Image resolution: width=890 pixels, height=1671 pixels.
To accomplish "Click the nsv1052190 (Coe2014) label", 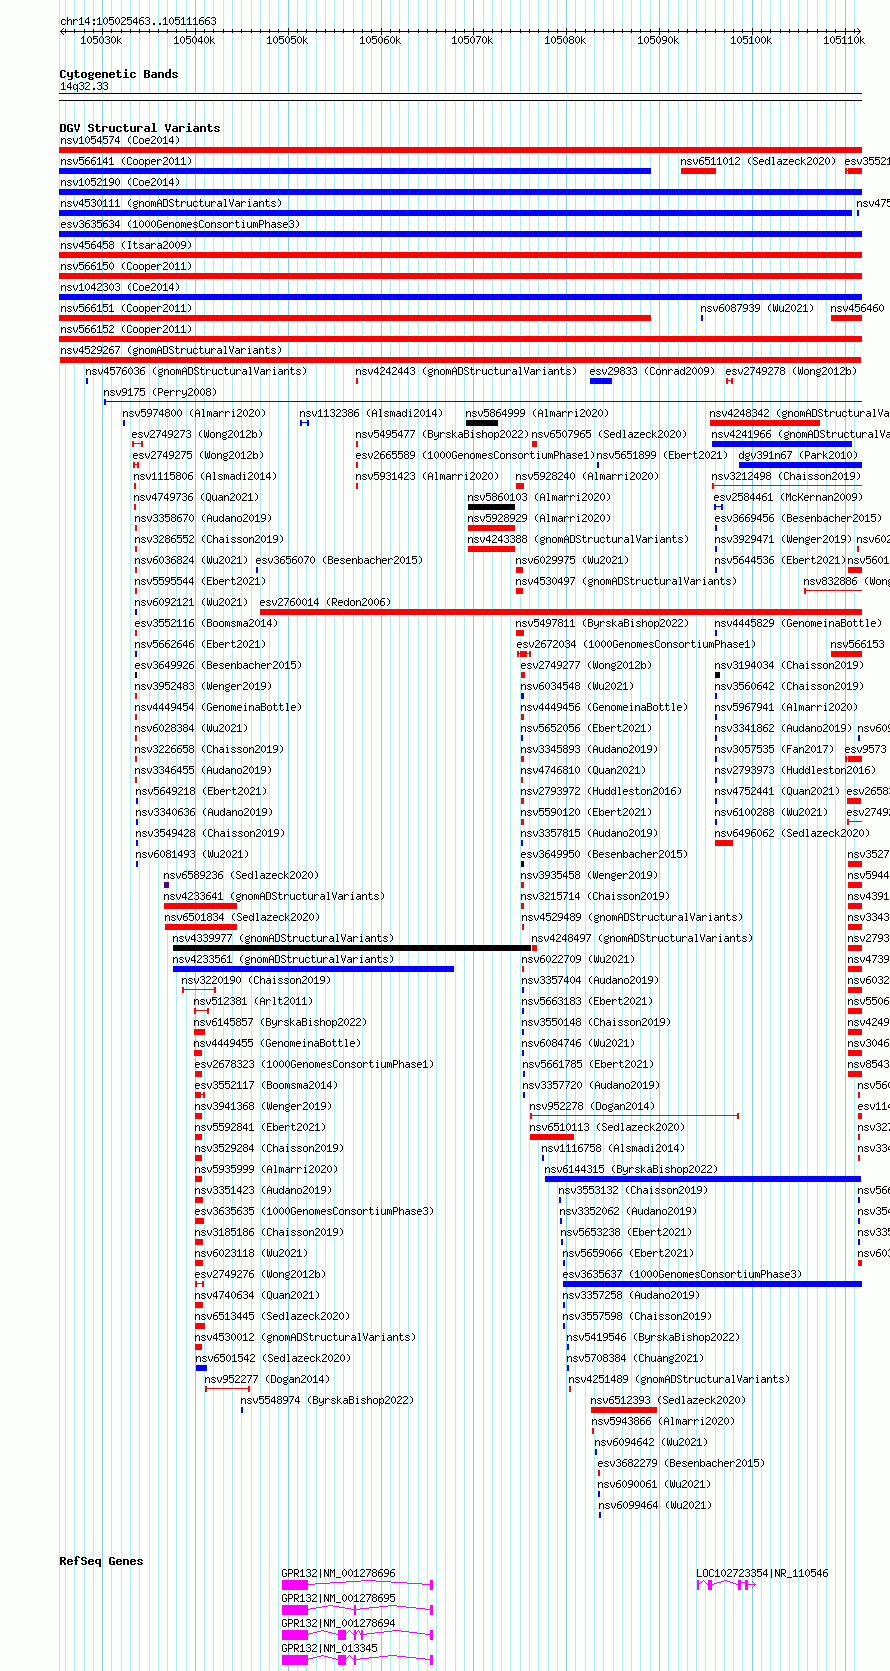I will pos(119,182).
